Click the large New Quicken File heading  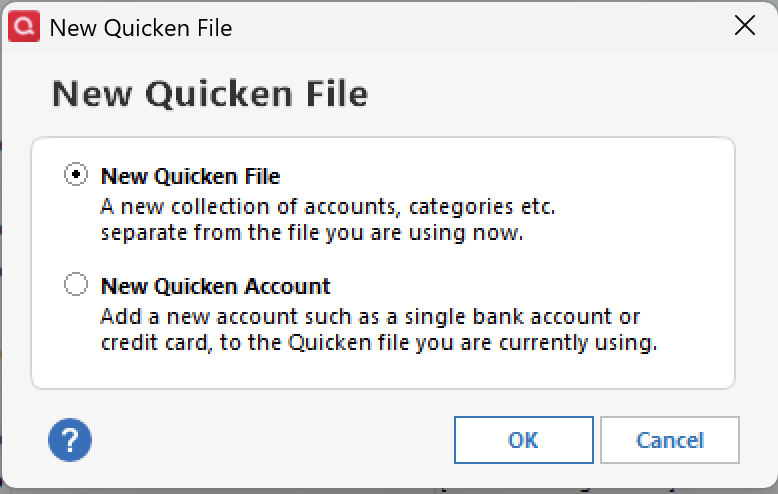click(210, 94)
